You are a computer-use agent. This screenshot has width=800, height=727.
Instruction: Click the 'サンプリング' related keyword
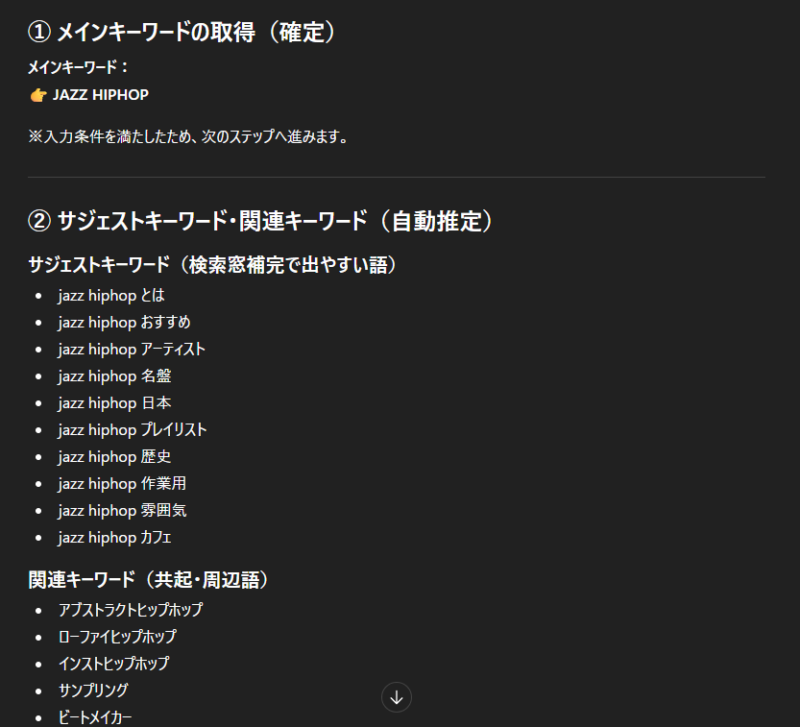tap(93, 690)
